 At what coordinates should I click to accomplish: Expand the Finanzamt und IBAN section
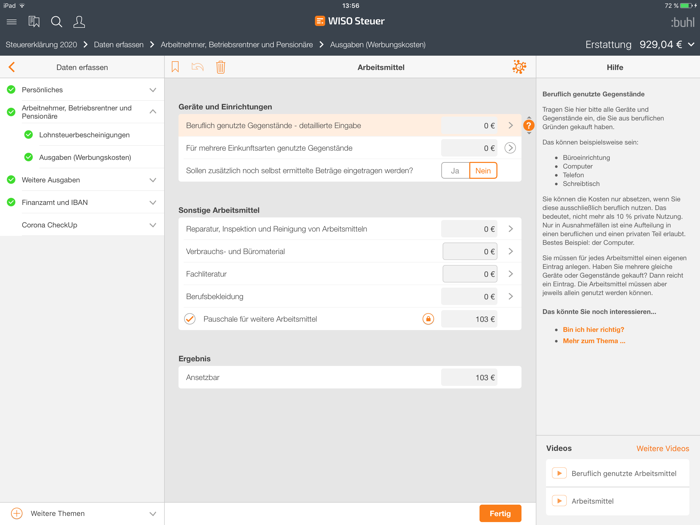[153, 202]
